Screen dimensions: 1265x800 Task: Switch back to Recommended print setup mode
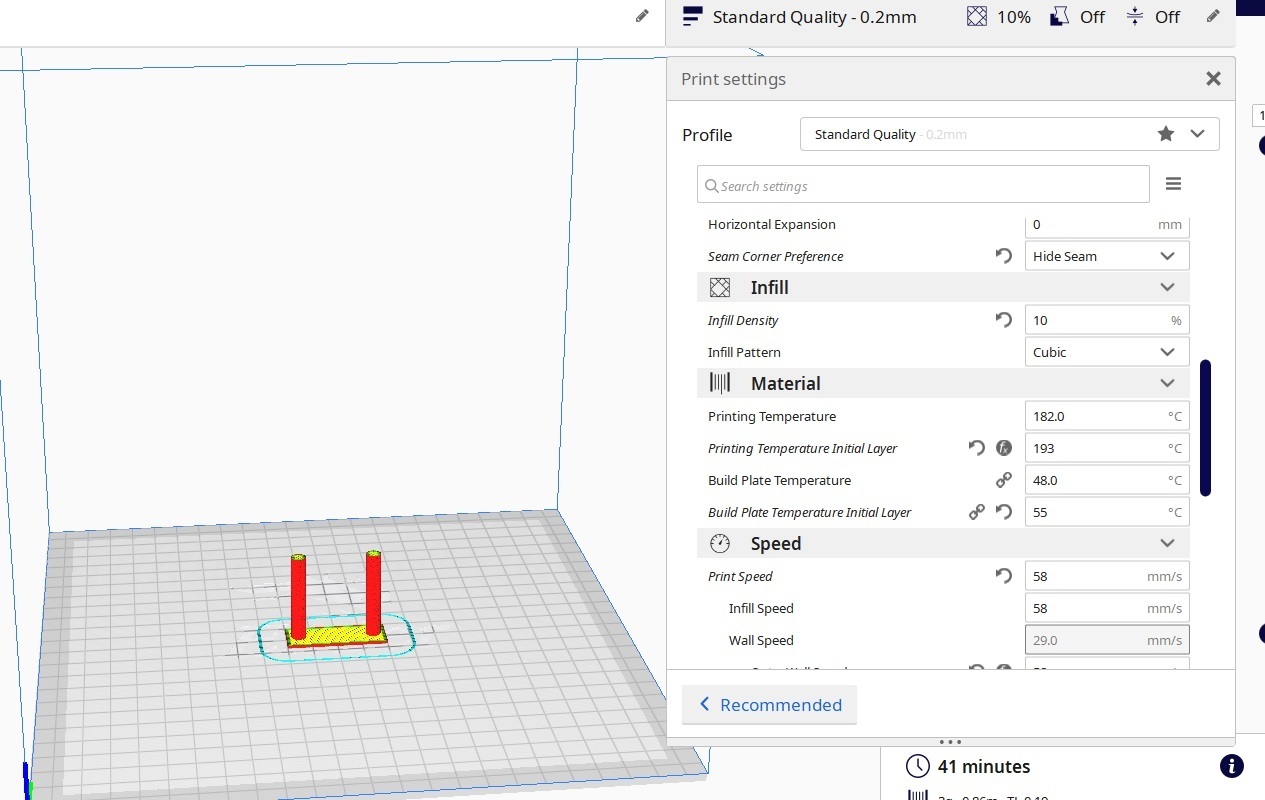click(769, 705)
